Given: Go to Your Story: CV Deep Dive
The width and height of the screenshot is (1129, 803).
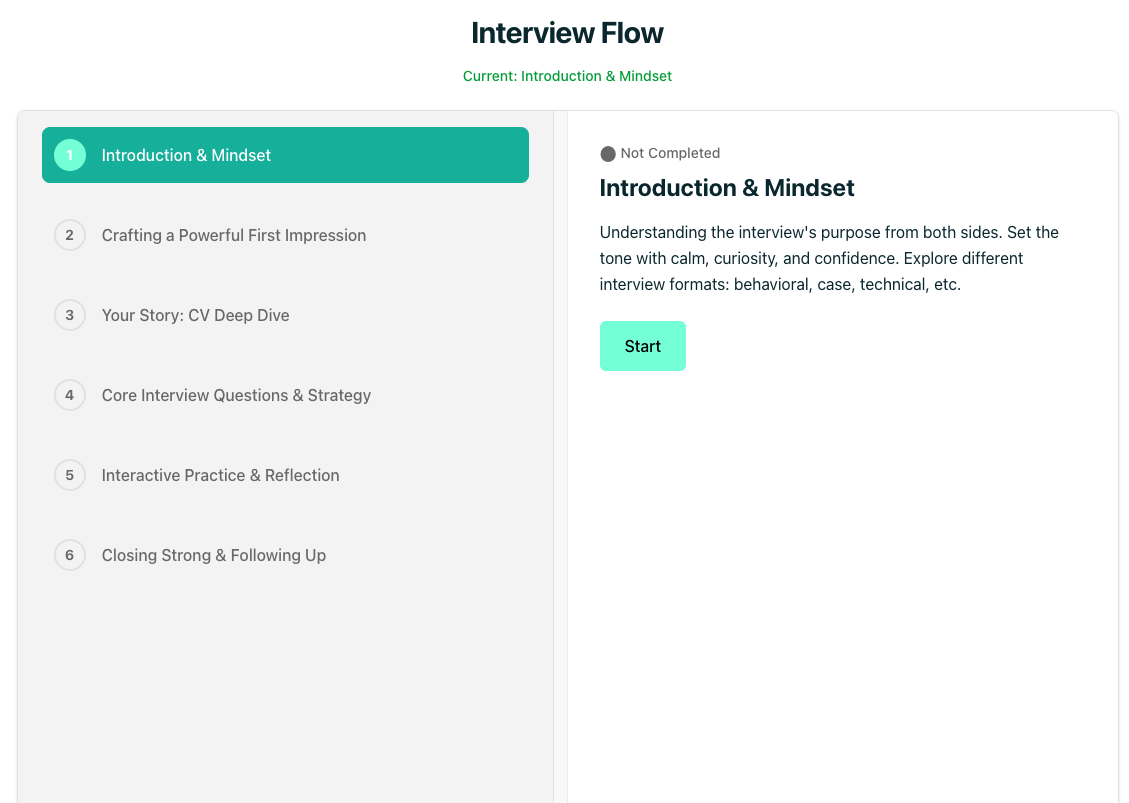Looking at the screenshot, I should pos(196,315).
